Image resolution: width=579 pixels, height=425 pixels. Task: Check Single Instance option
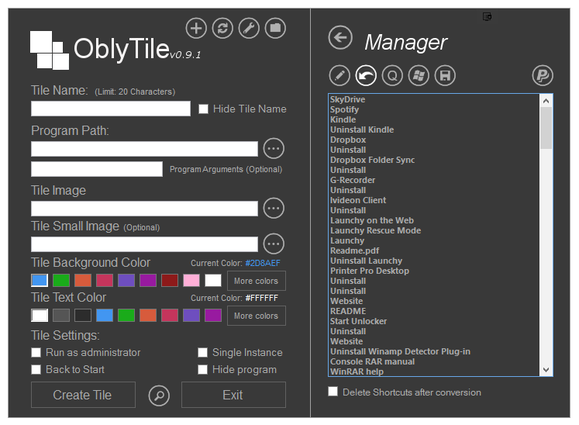pos(202,352)
